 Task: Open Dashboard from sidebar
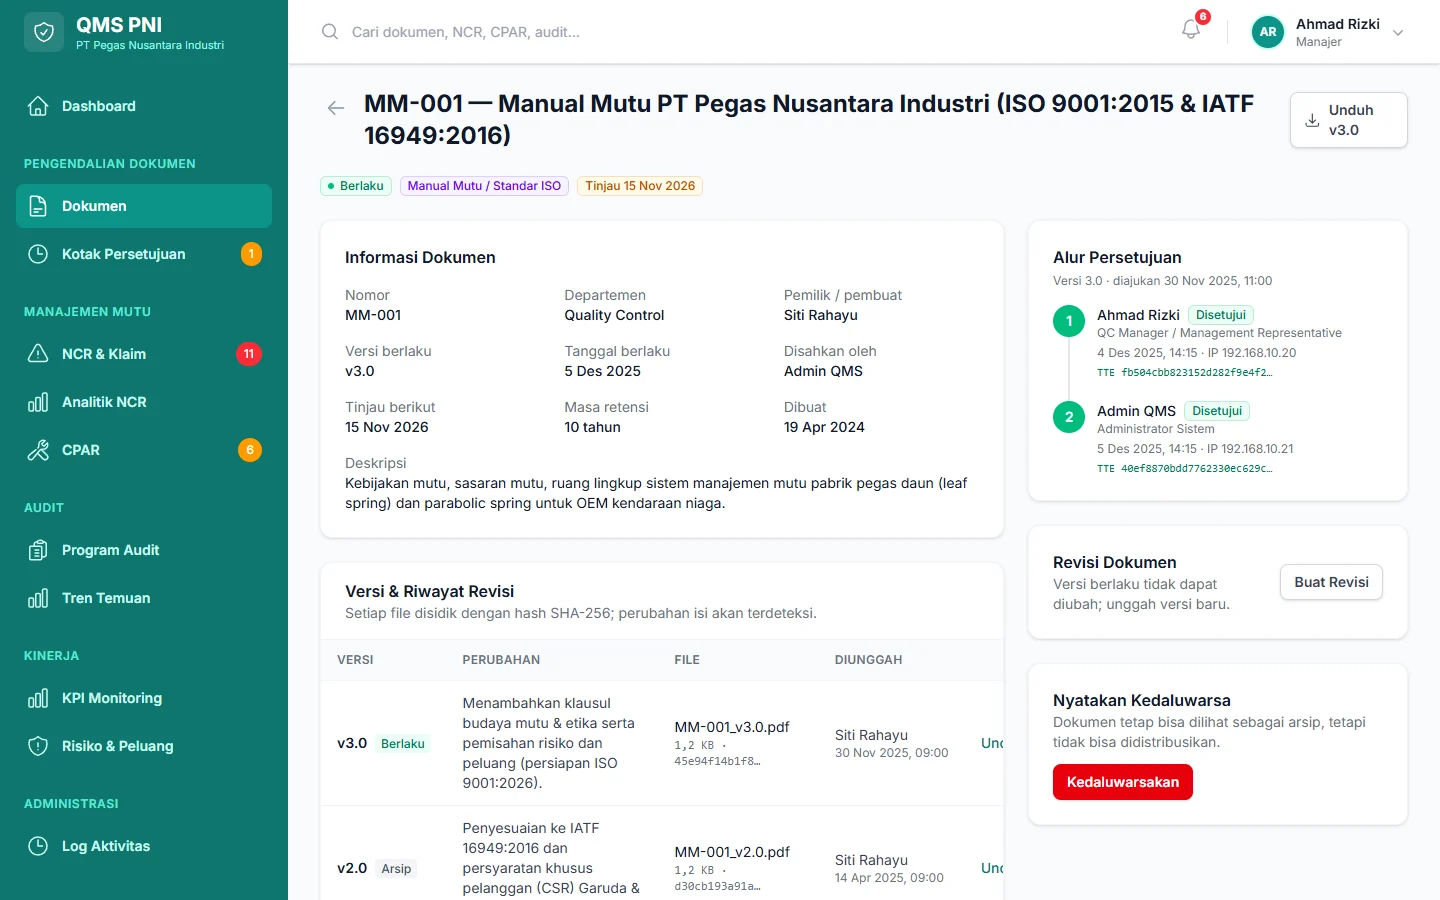[144, 106]
